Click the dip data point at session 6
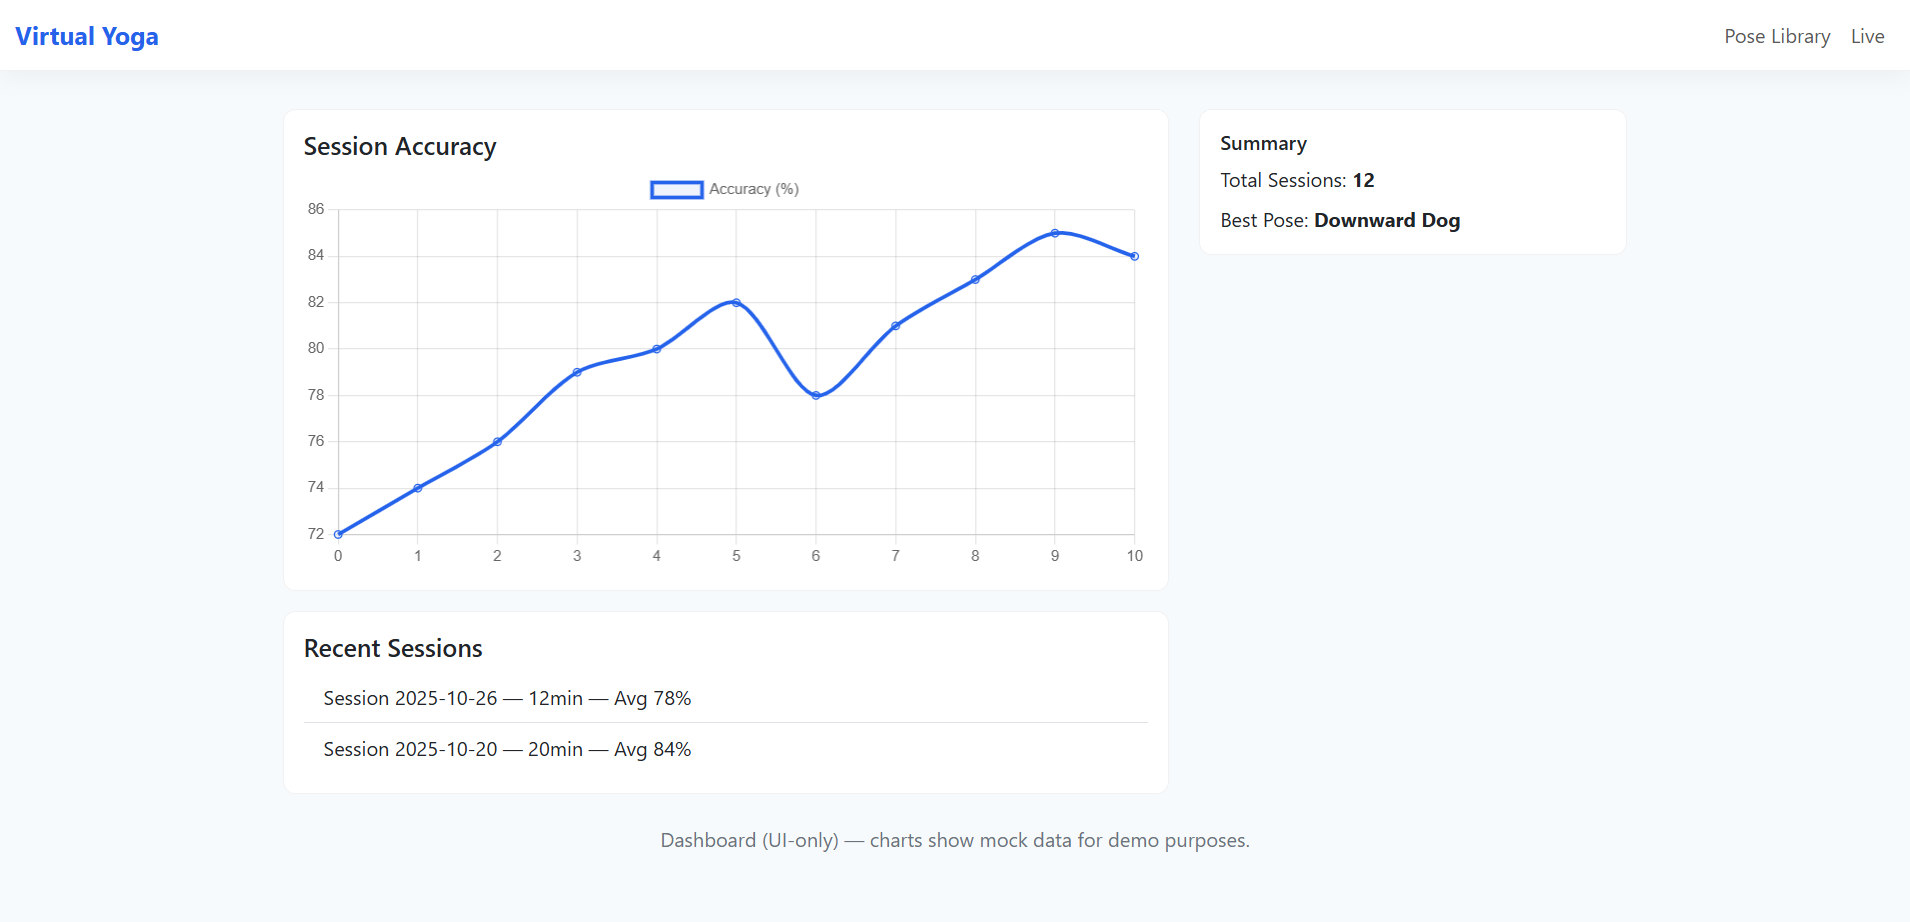 (x=816, y=395)
